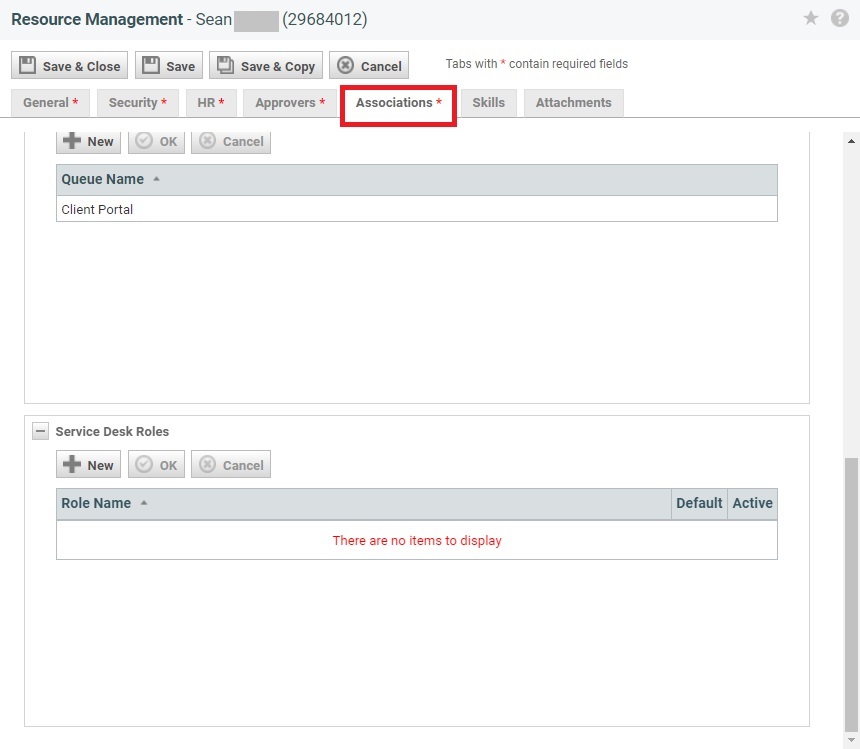Click the favorite star icon
Image resolution: width=860 pixels, height=749 pixels.
811,19
